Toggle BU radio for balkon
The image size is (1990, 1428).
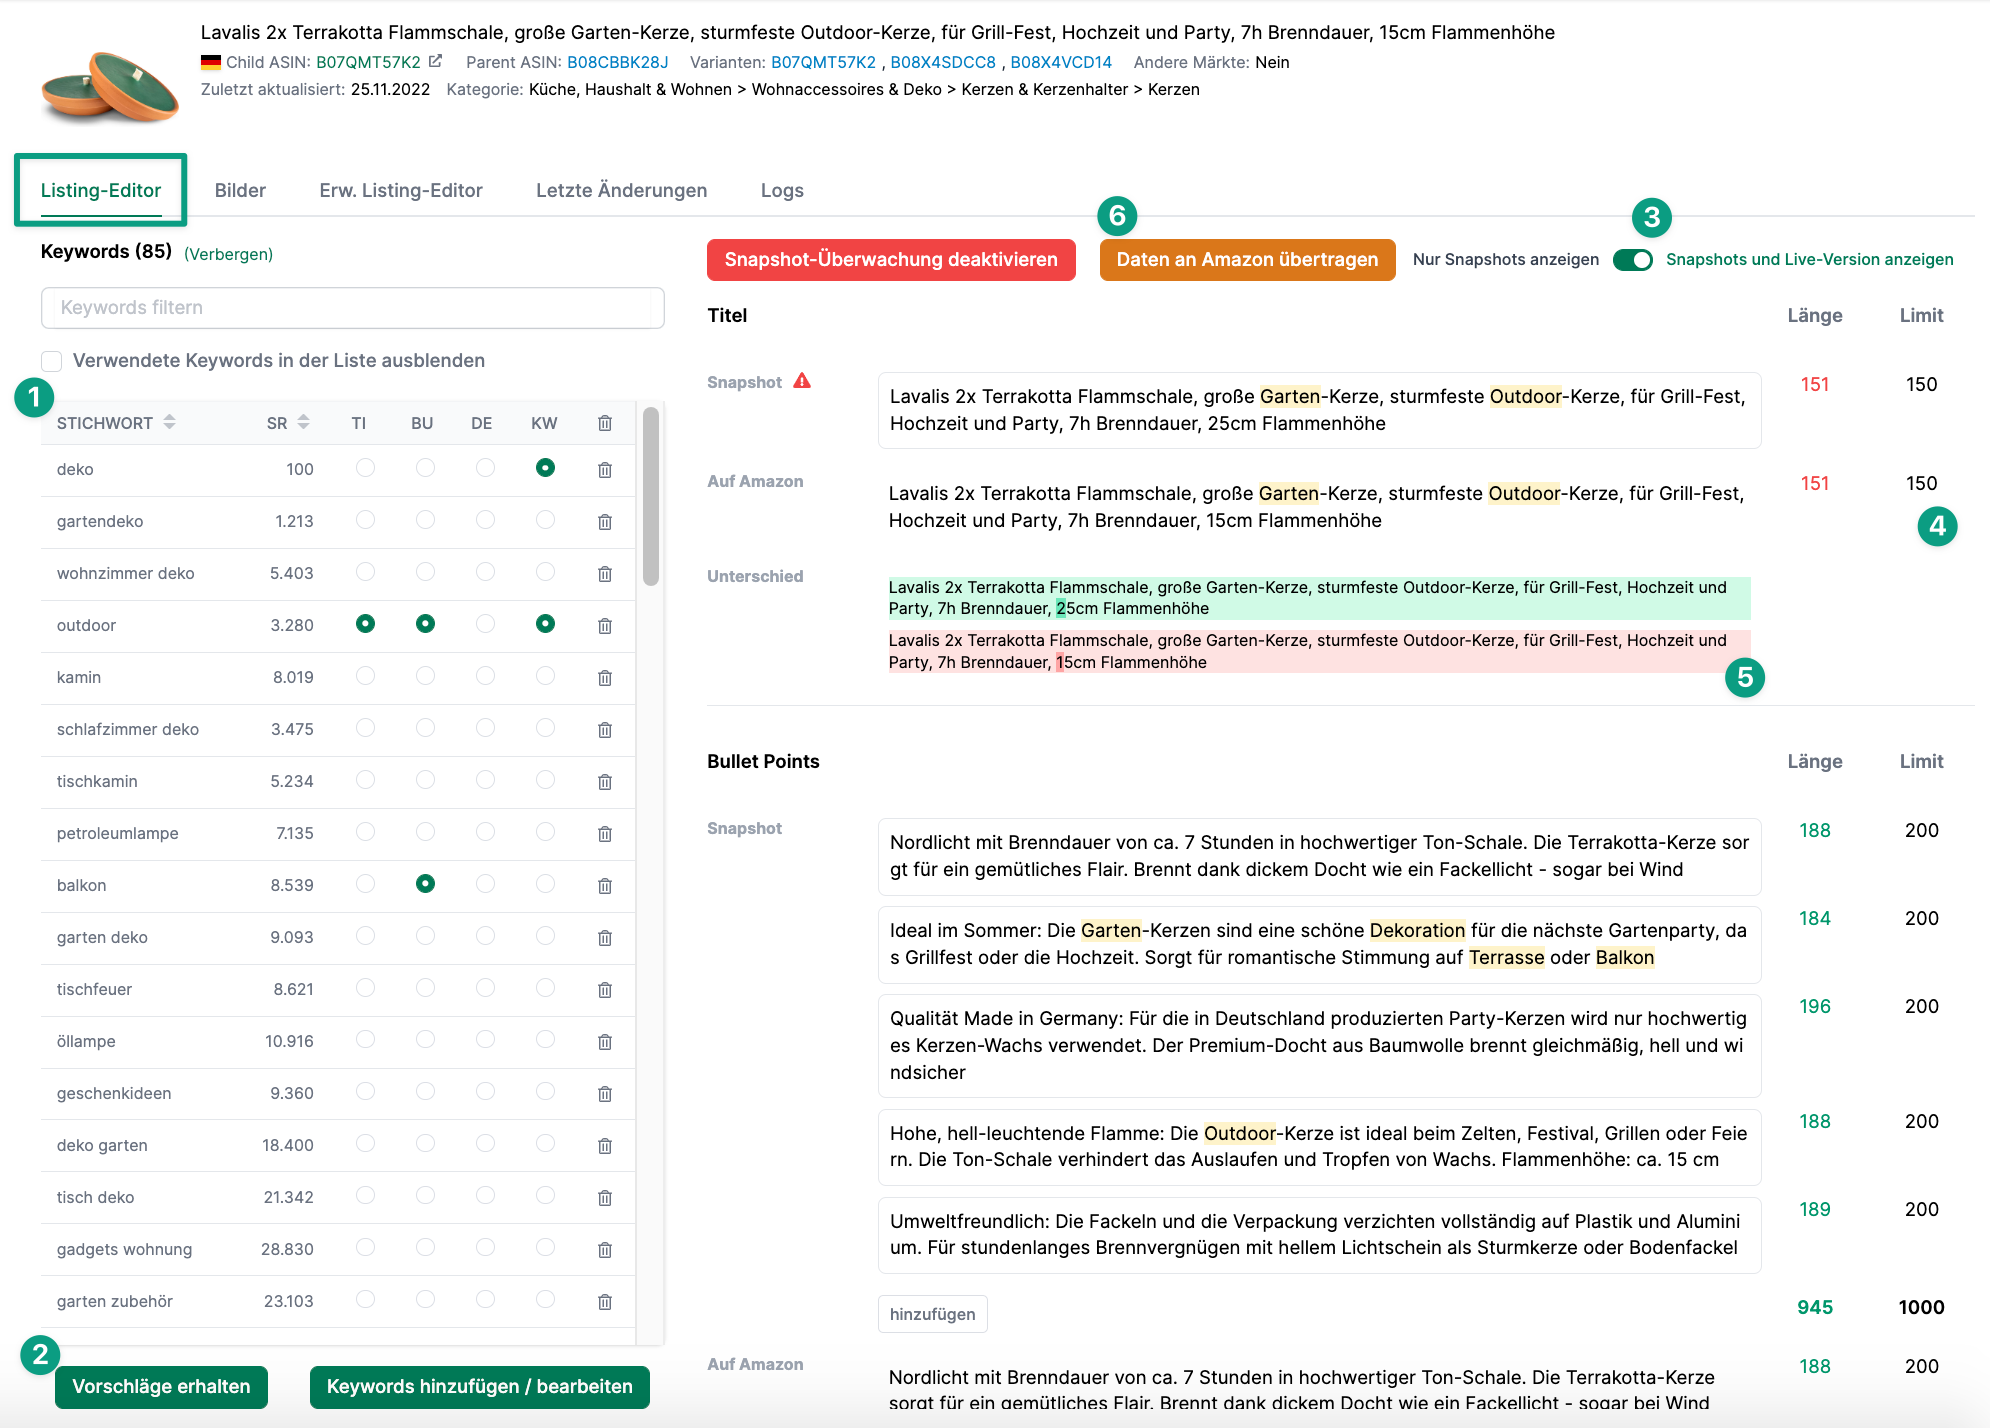point(425,884)
